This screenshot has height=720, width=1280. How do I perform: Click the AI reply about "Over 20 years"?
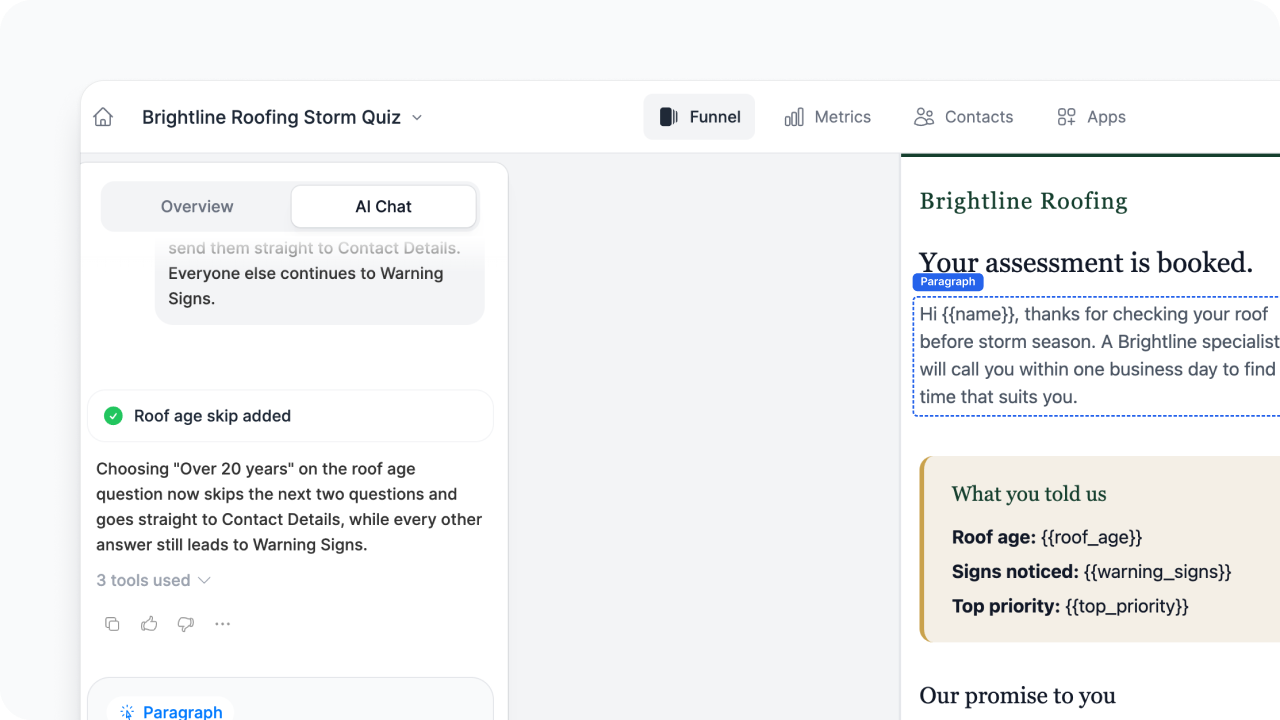click(x=289, y=507)
